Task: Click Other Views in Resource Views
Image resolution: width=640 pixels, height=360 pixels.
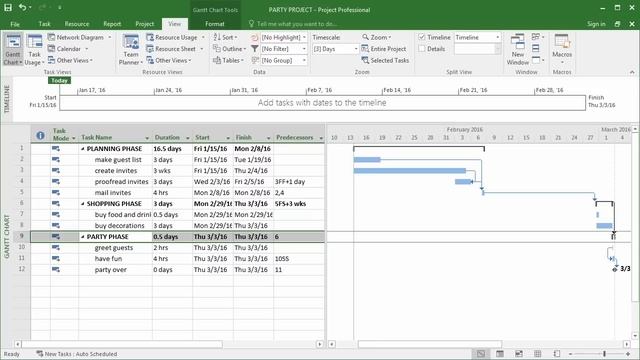Action: coord(169,60)
